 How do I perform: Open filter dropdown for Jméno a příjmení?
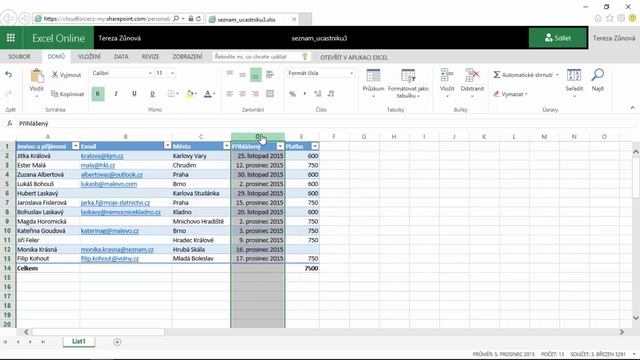pos(76,146)
